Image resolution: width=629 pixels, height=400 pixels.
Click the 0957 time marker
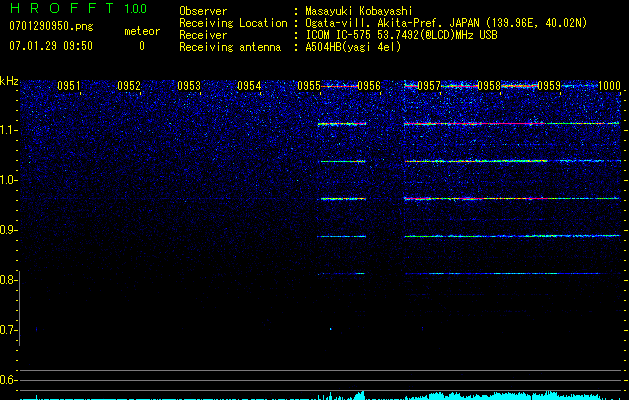pos(429,86)
